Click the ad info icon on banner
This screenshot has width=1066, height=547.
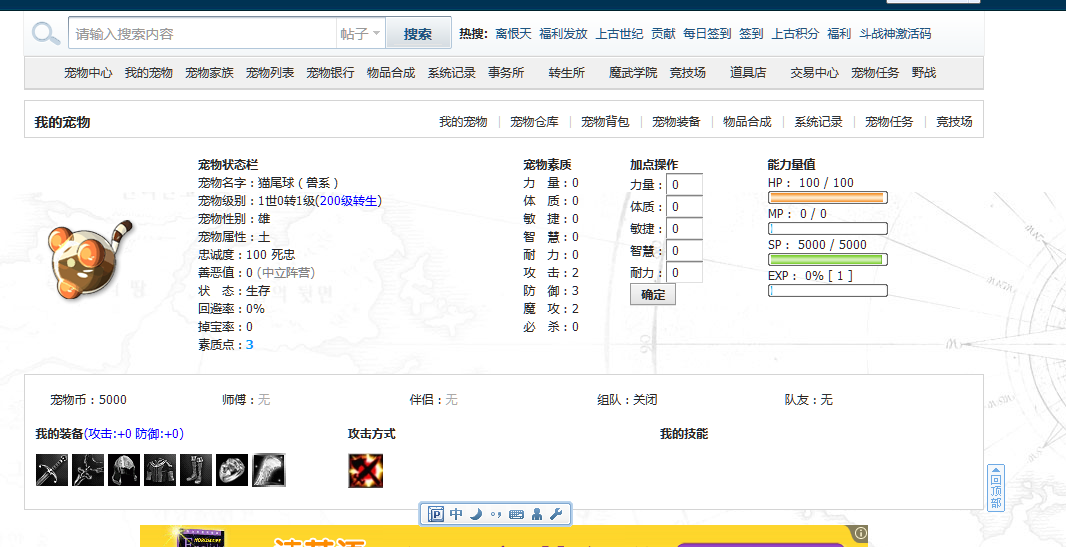click(861, 533)
